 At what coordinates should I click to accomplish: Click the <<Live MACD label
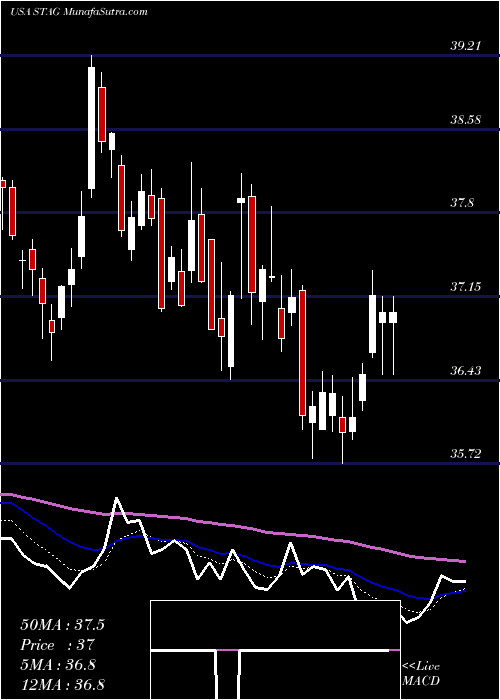coord(421,674)
